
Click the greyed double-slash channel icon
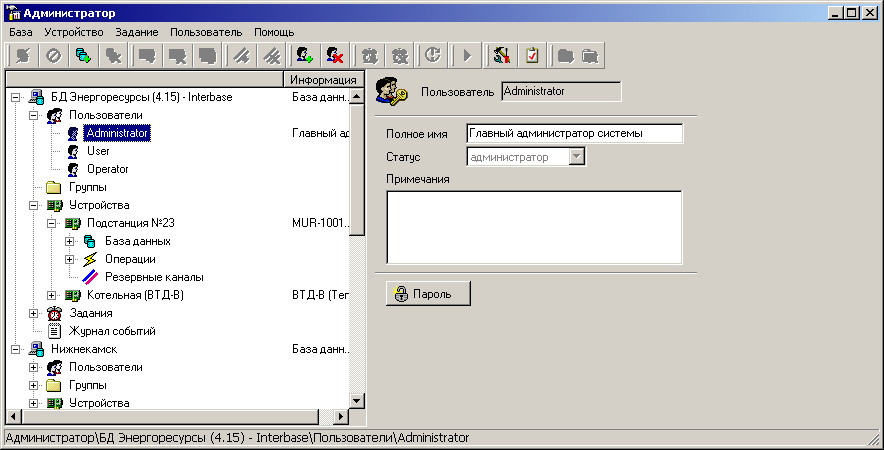pos(242,55)
